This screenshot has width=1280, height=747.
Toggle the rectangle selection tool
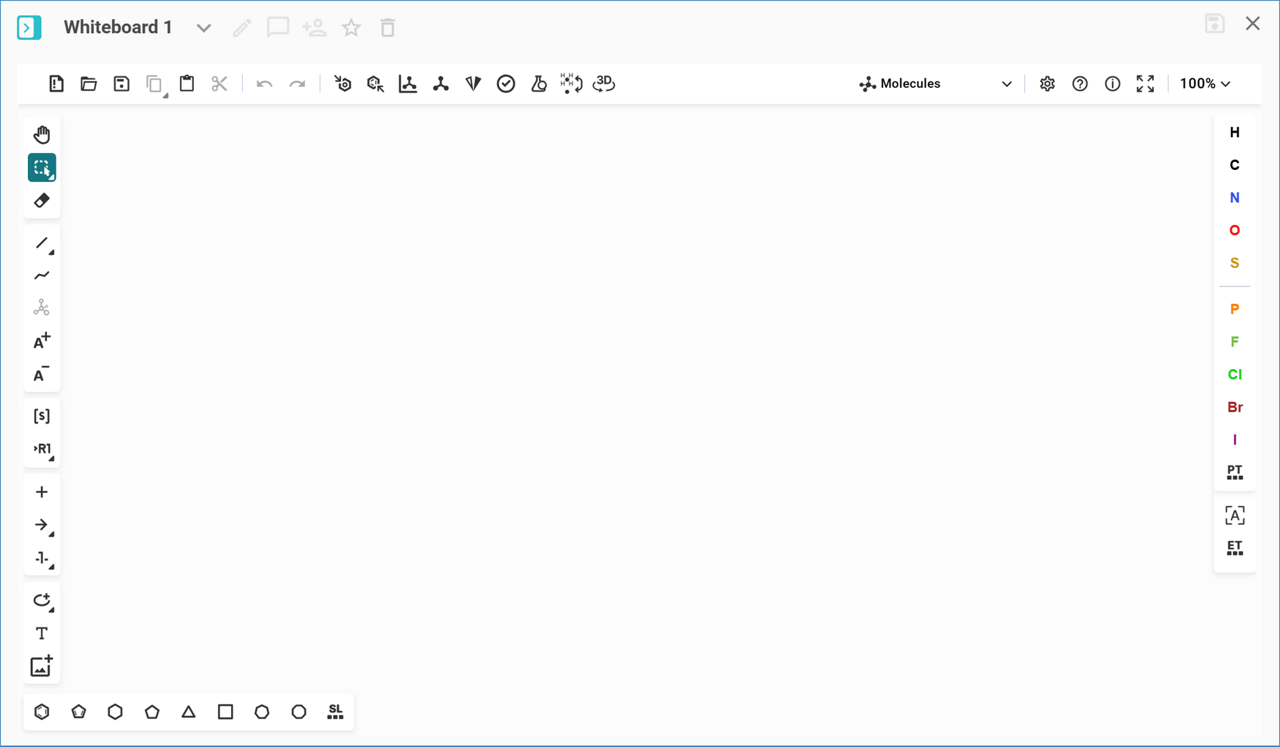[41, 168]
